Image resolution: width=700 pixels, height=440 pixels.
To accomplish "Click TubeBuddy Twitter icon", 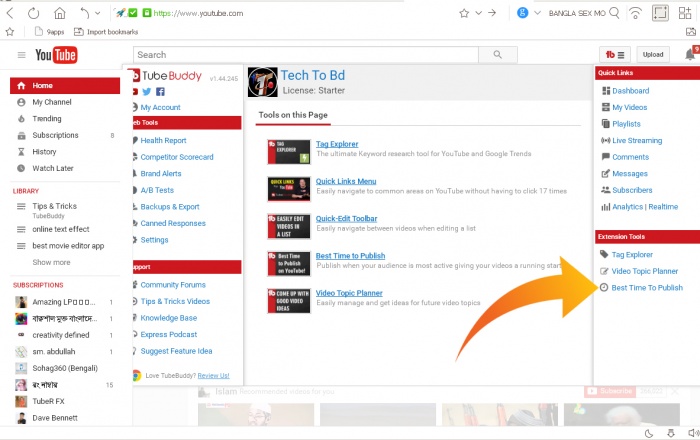I will 146,92.
